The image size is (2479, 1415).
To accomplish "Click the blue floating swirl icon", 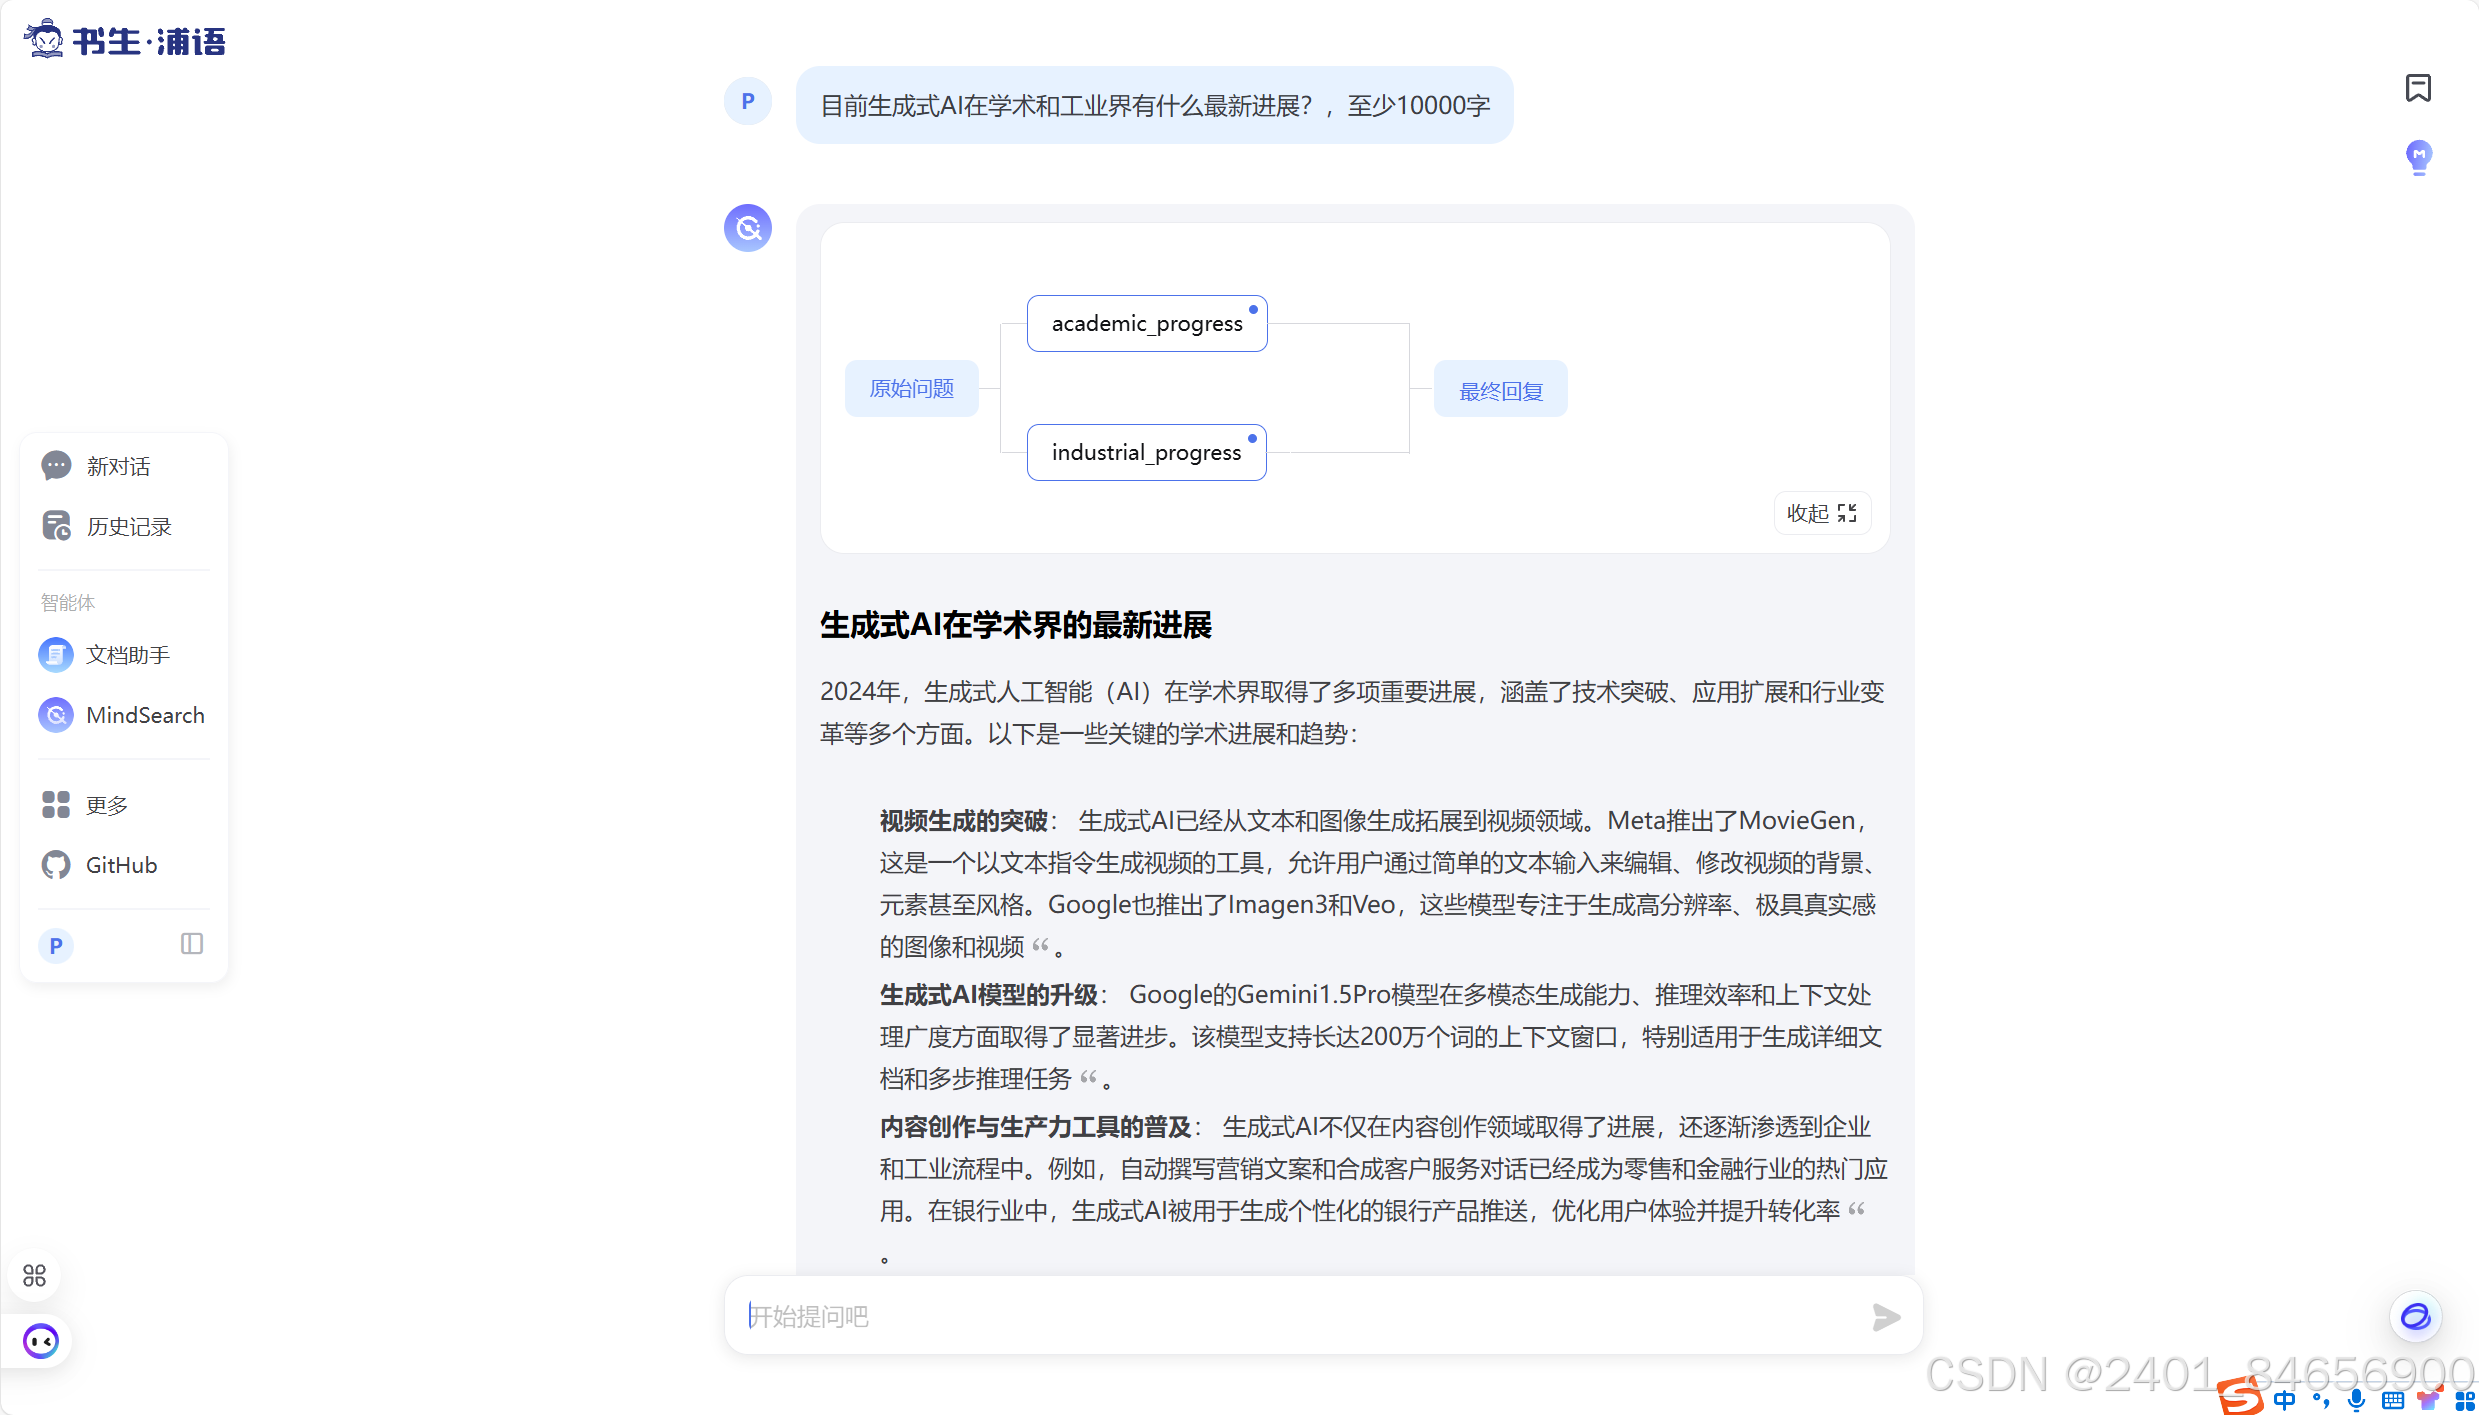I will click(x=2415, y=1316).
